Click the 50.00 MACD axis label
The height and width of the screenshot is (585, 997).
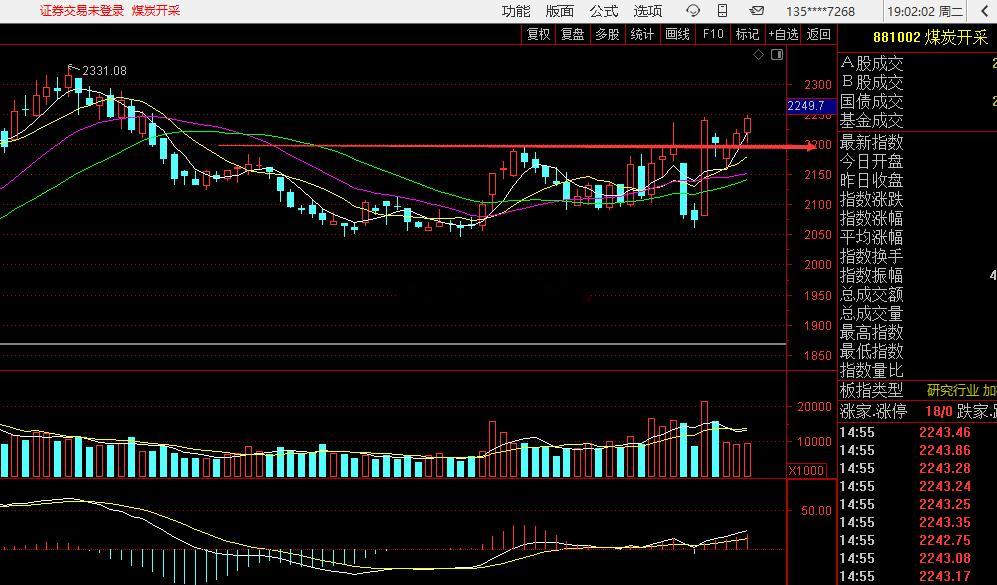pos(816,511)
